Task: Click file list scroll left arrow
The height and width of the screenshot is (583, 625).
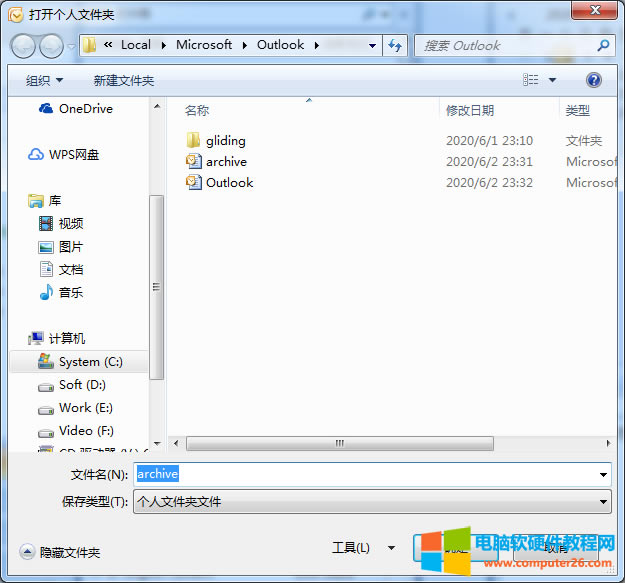Action: pyautogui.click(x=176, y=443)
